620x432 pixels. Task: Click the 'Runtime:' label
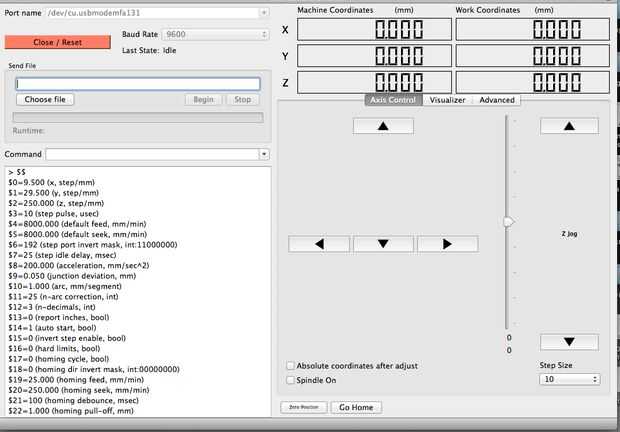coord(28,130)
